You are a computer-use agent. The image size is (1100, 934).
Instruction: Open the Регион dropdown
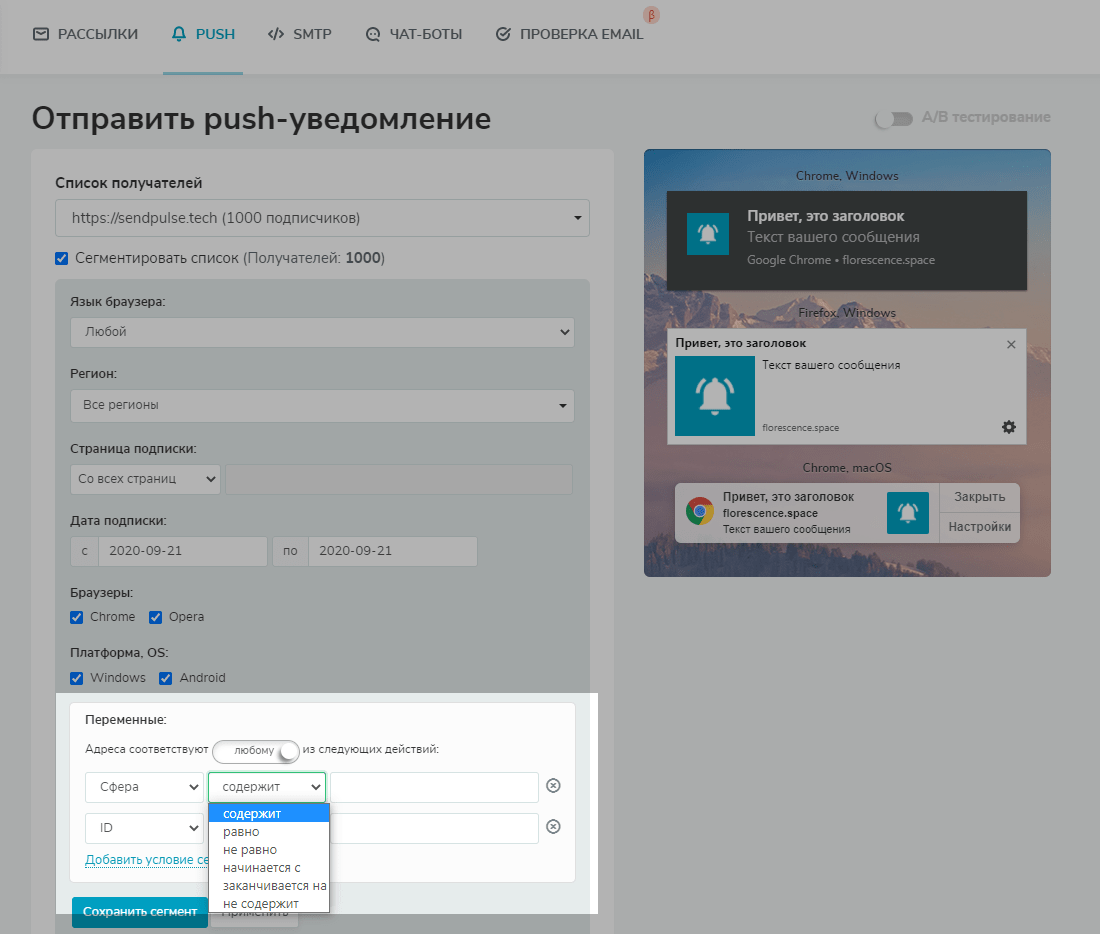click(x=322, y=405)
